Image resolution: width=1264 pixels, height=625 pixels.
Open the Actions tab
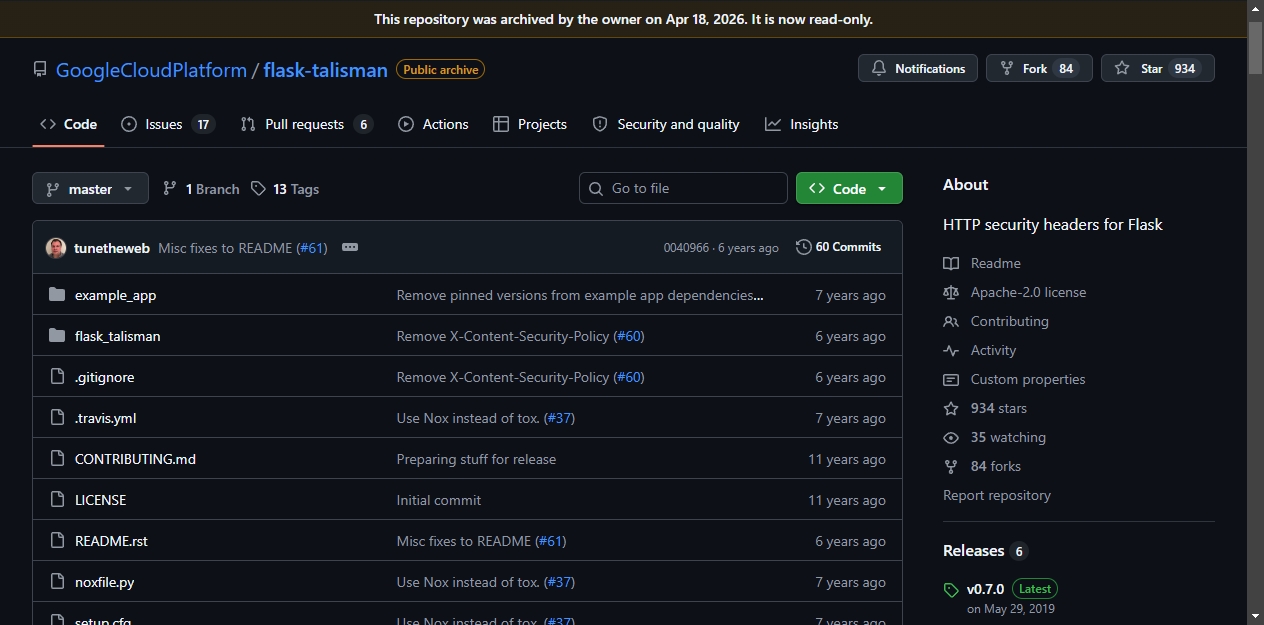click(x=433, y=124)
